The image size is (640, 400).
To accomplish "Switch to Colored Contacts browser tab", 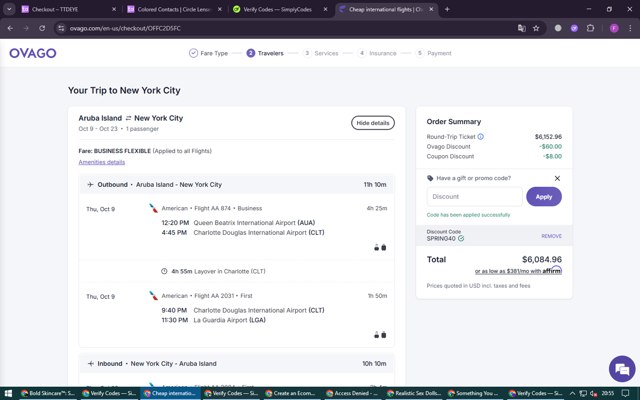I will point(174,9).
